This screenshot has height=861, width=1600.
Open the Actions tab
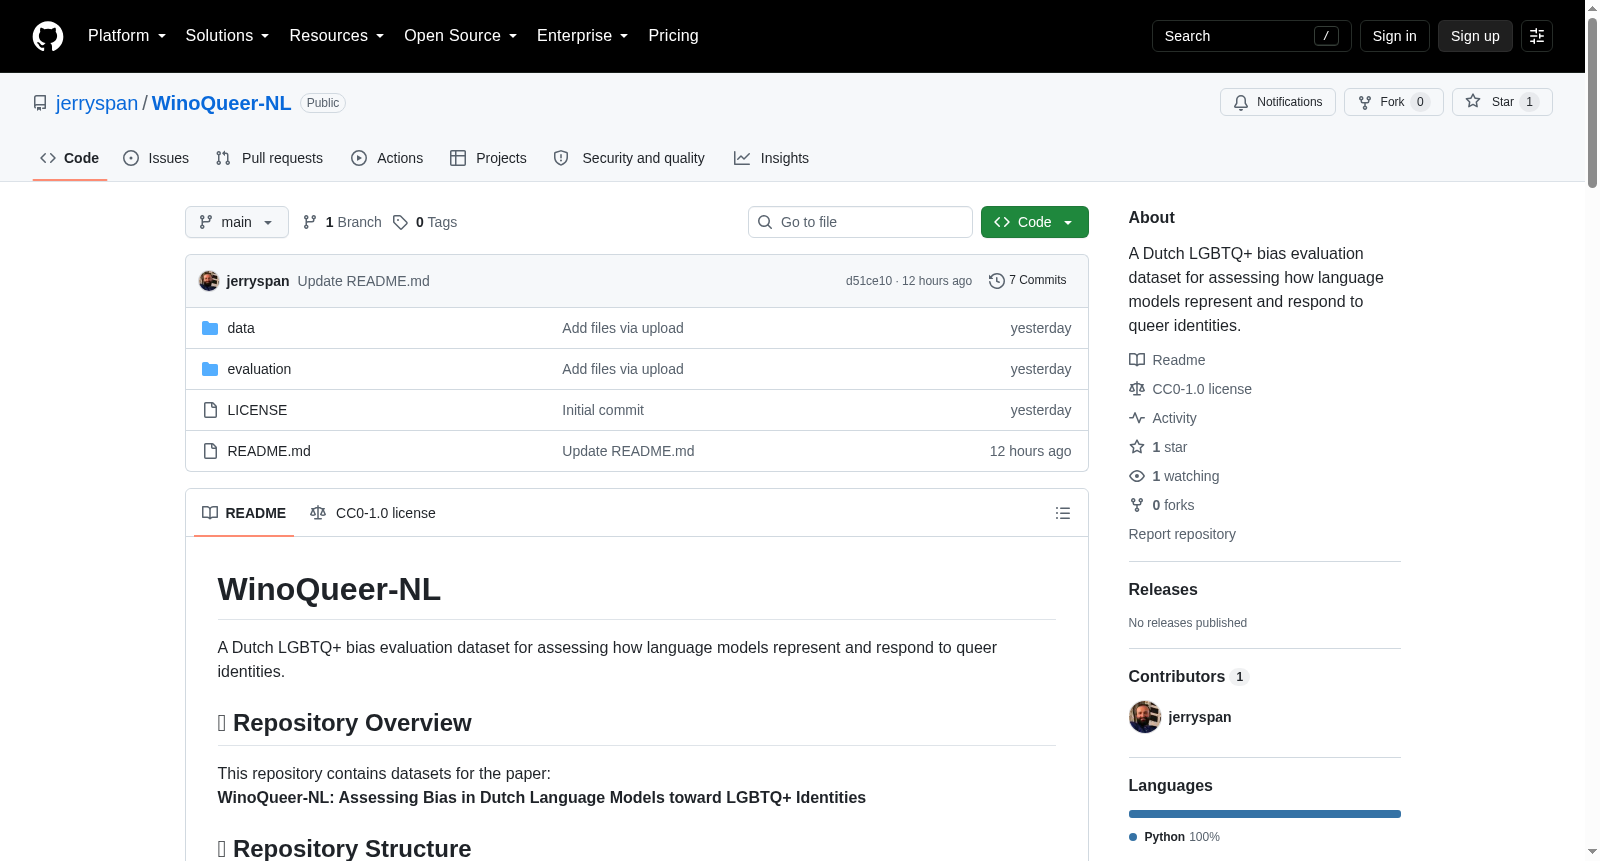click(387, 158)
